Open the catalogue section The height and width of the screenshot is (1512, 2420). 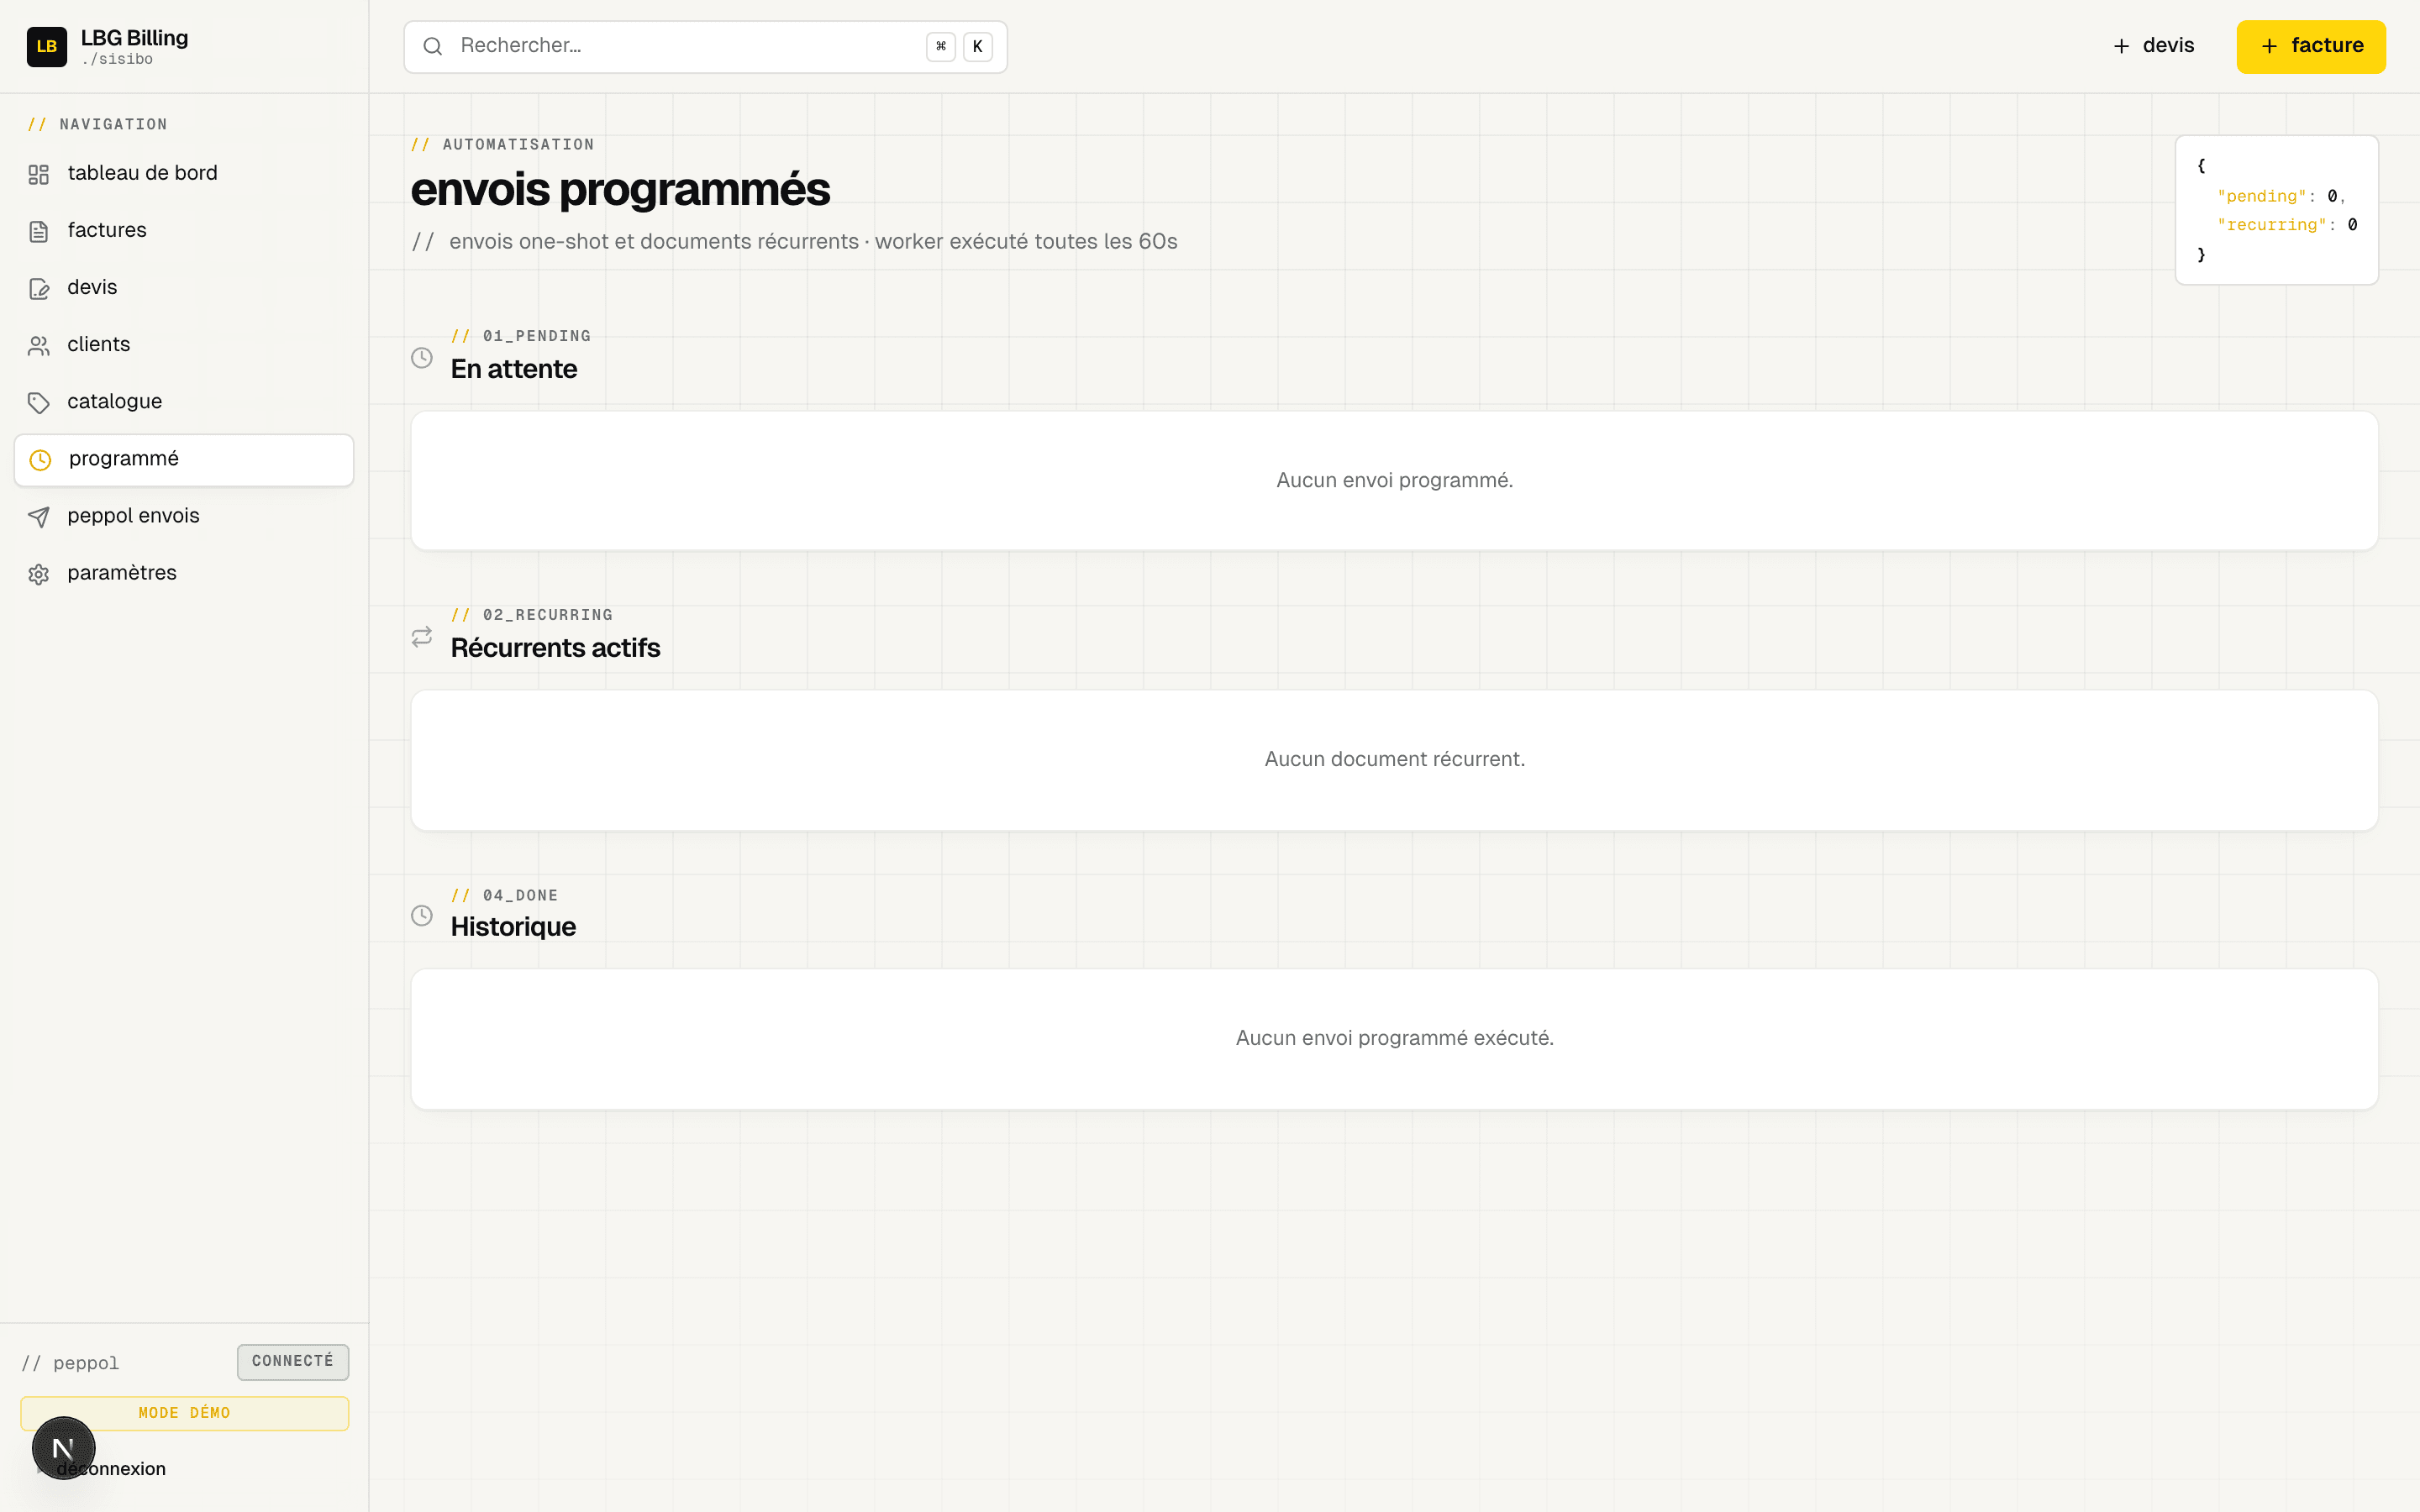[184, 402]
